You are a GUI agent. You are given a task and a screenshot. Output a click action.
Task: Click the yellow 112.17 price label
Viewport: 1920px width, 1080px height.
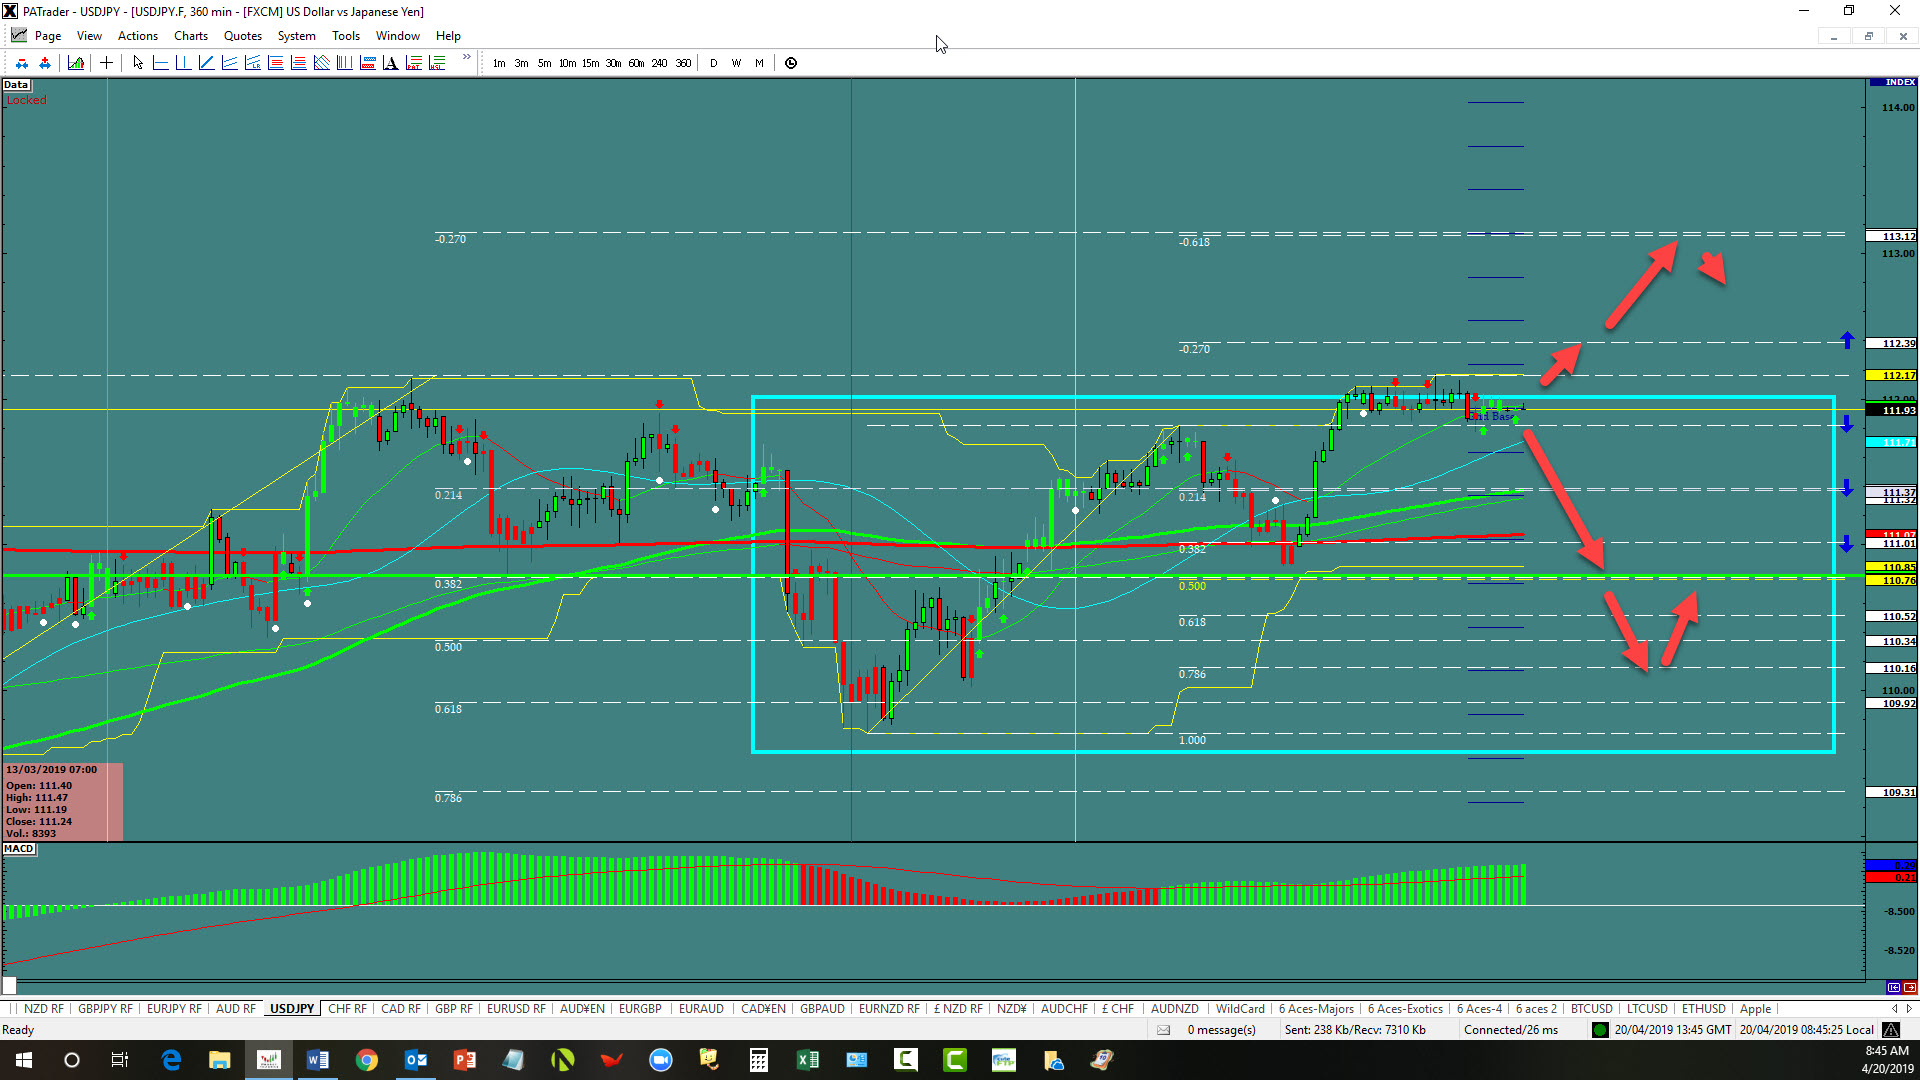[x=1893, y=376]
